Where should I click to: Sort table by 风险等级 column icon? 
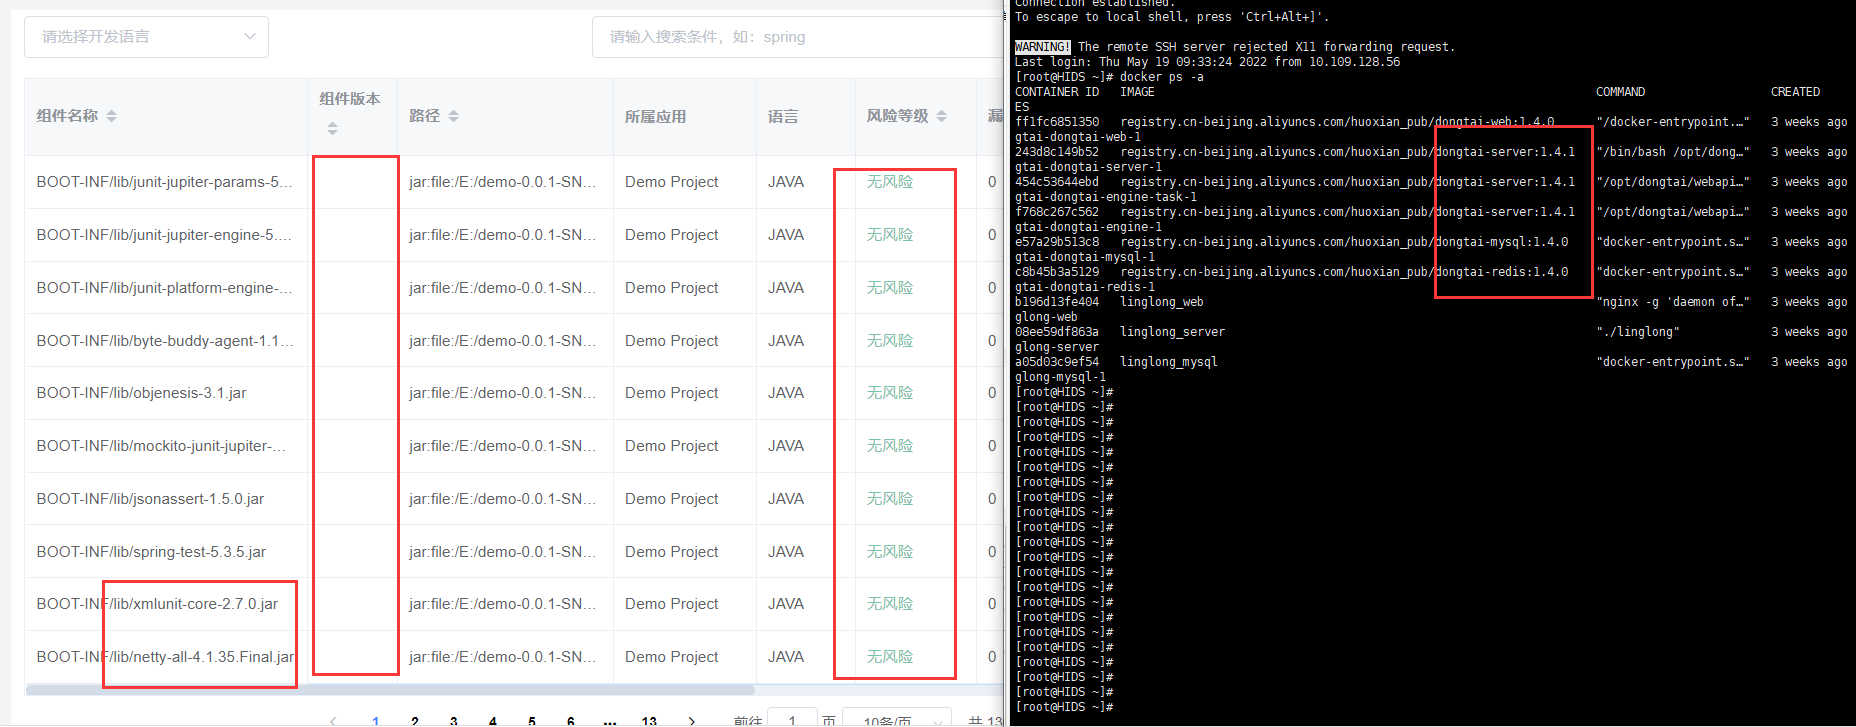click(x=941, y=116)
